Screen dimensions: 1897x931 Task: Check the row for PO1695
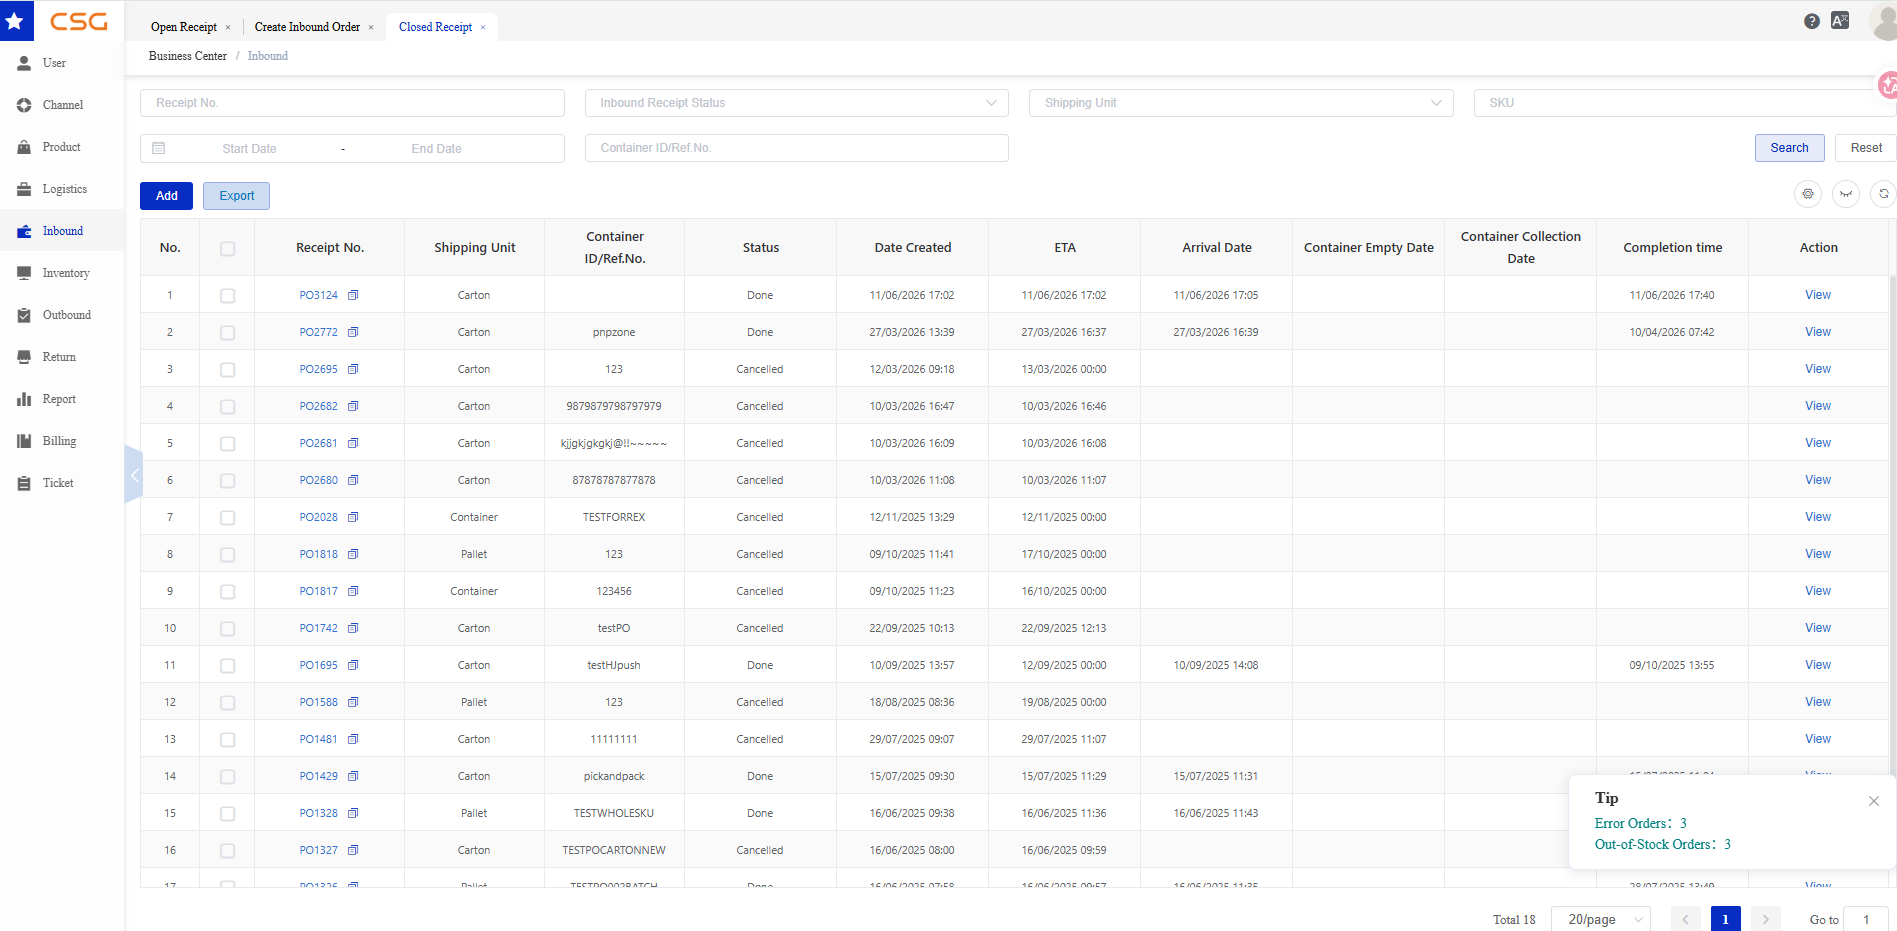228,666
